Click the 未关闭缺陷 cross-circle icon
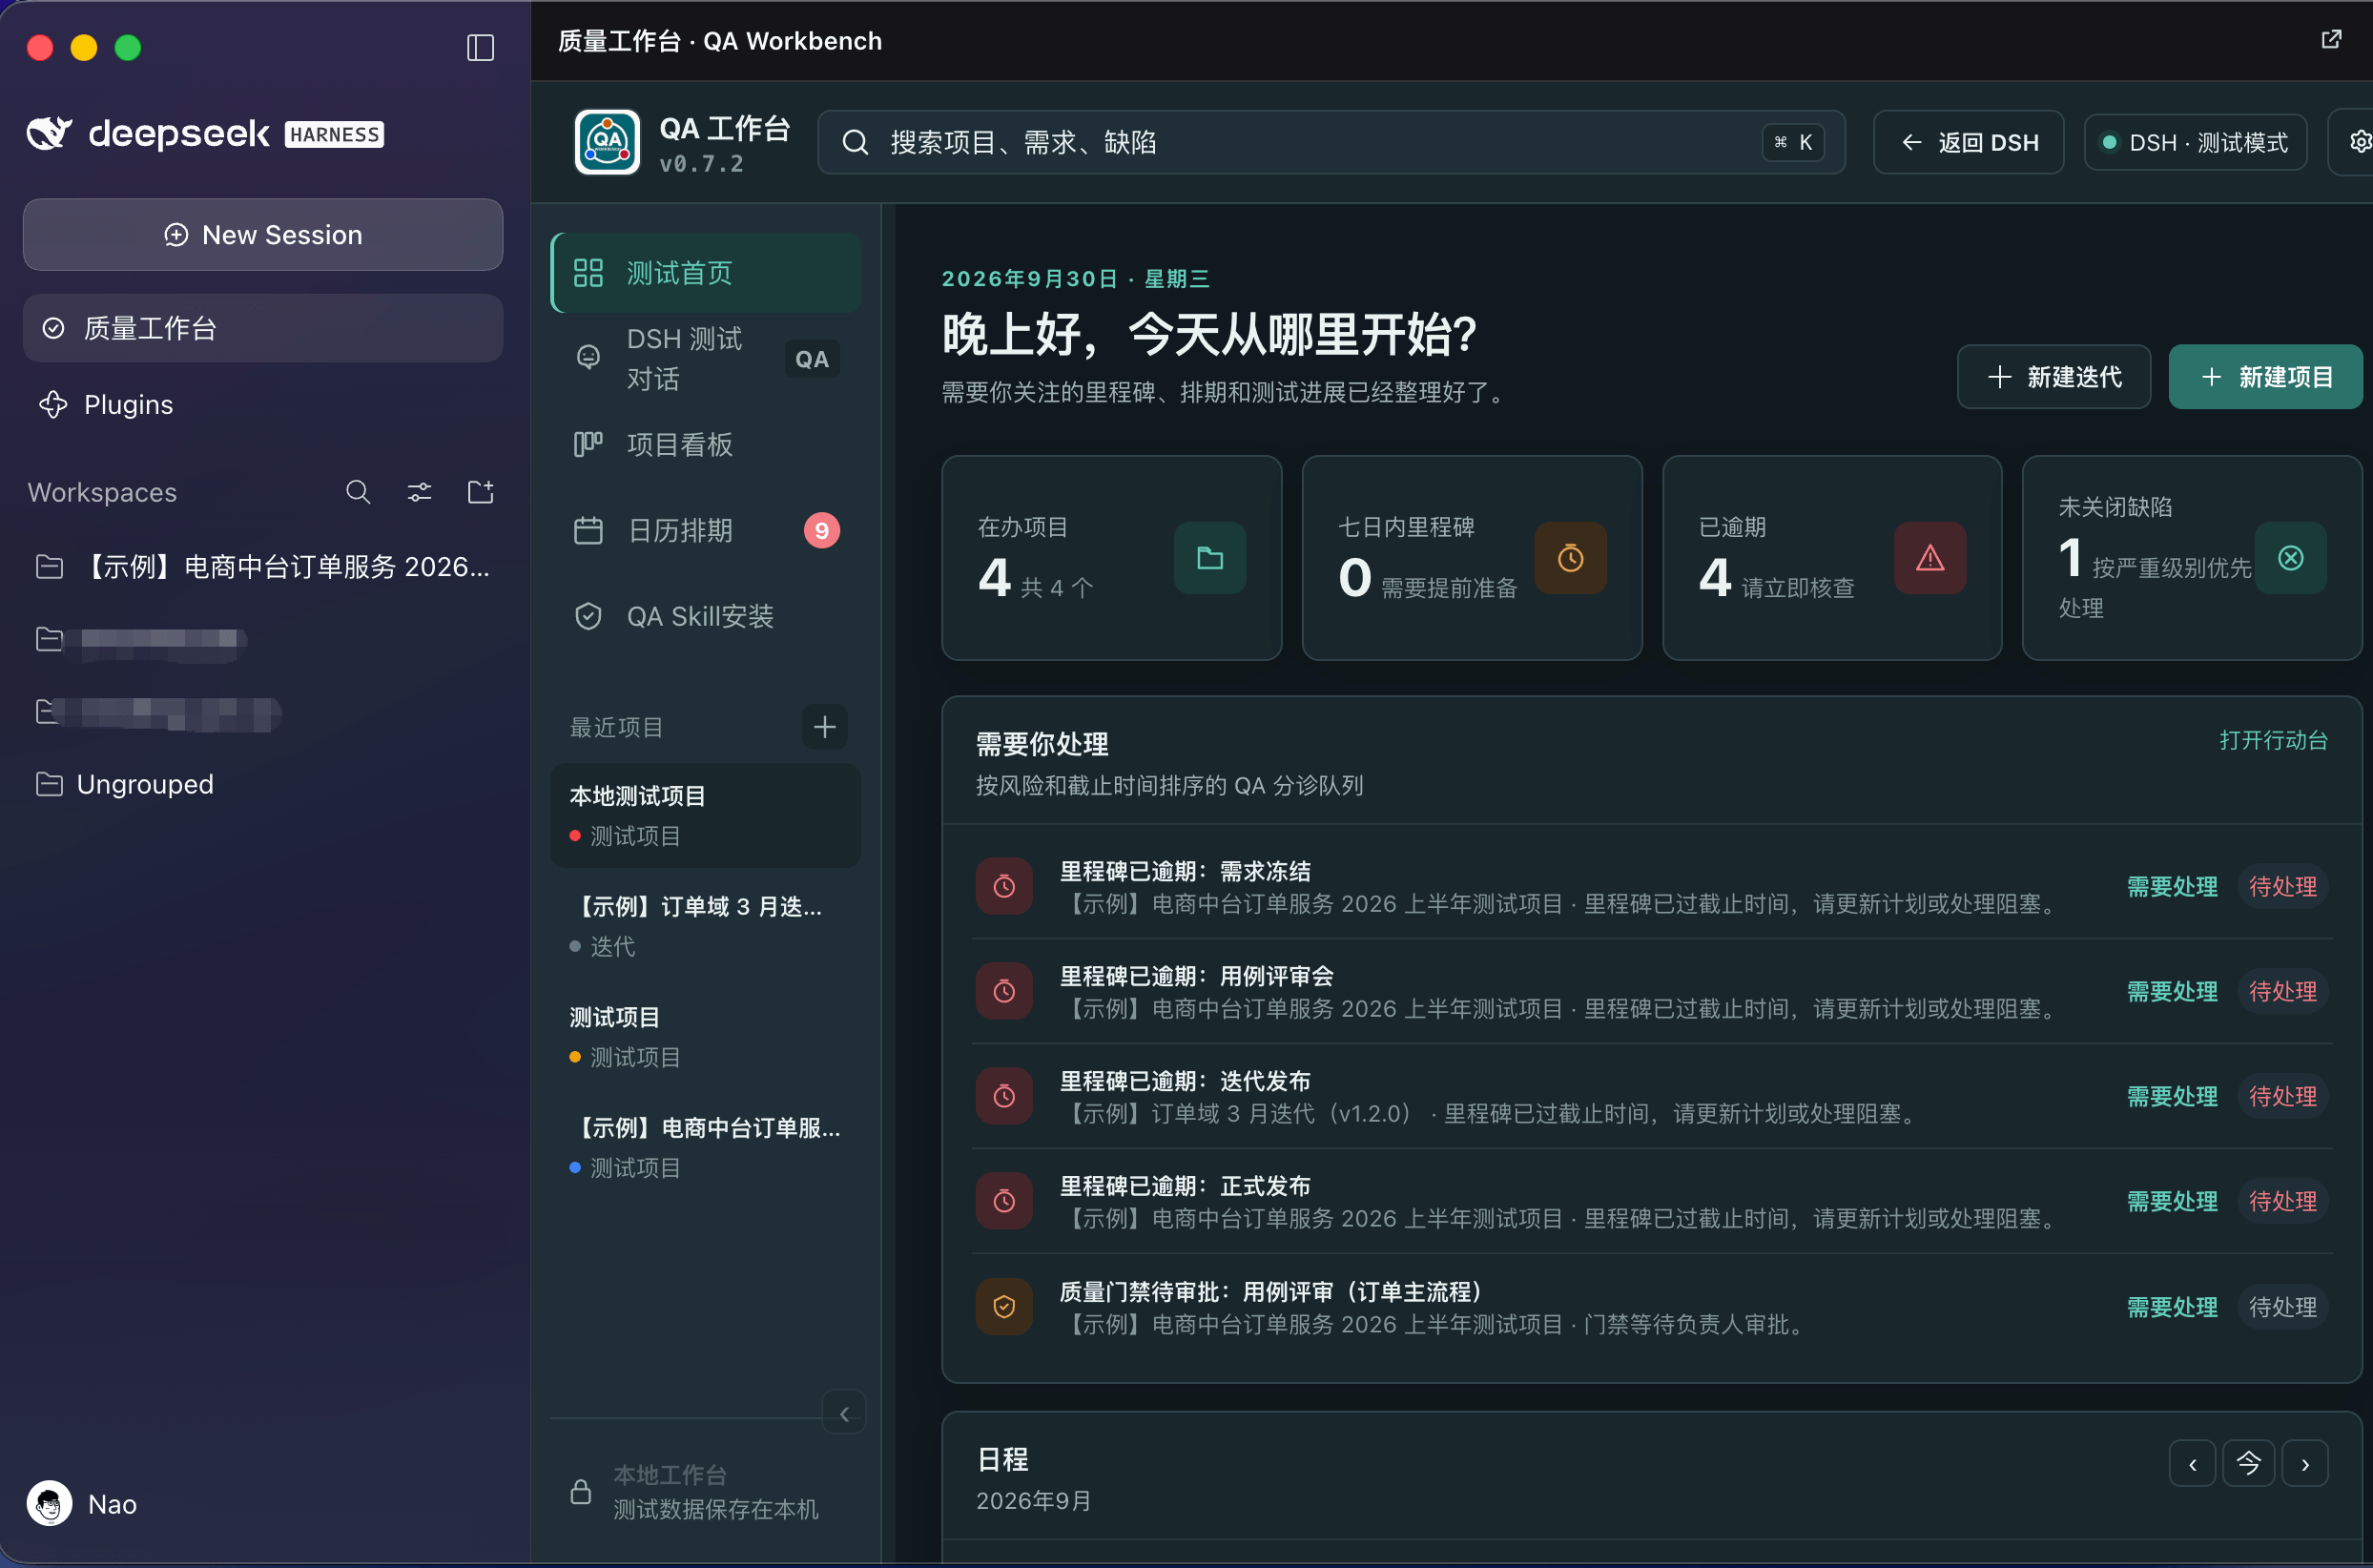The height and width of the screenshot is (1568, 2373). (x=2290, y=558)
